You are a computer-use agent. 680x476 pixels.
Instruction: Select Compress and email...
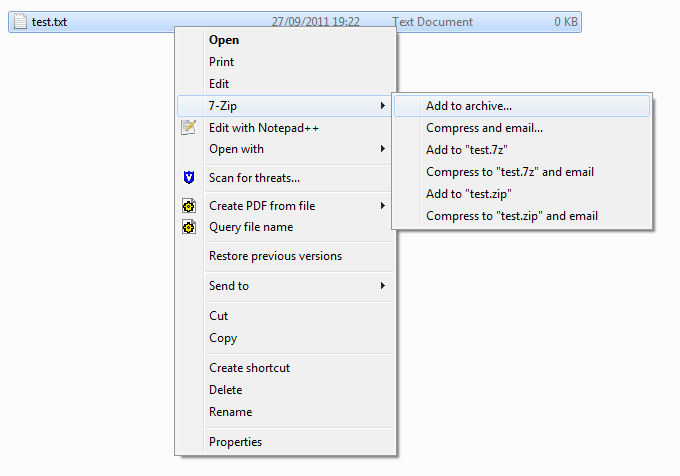522,128
